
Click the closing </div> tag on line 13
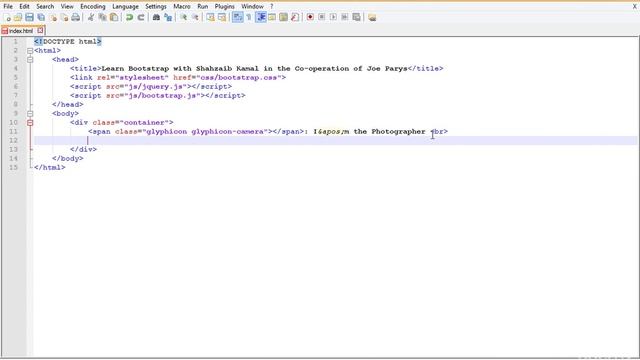(83, 149)
